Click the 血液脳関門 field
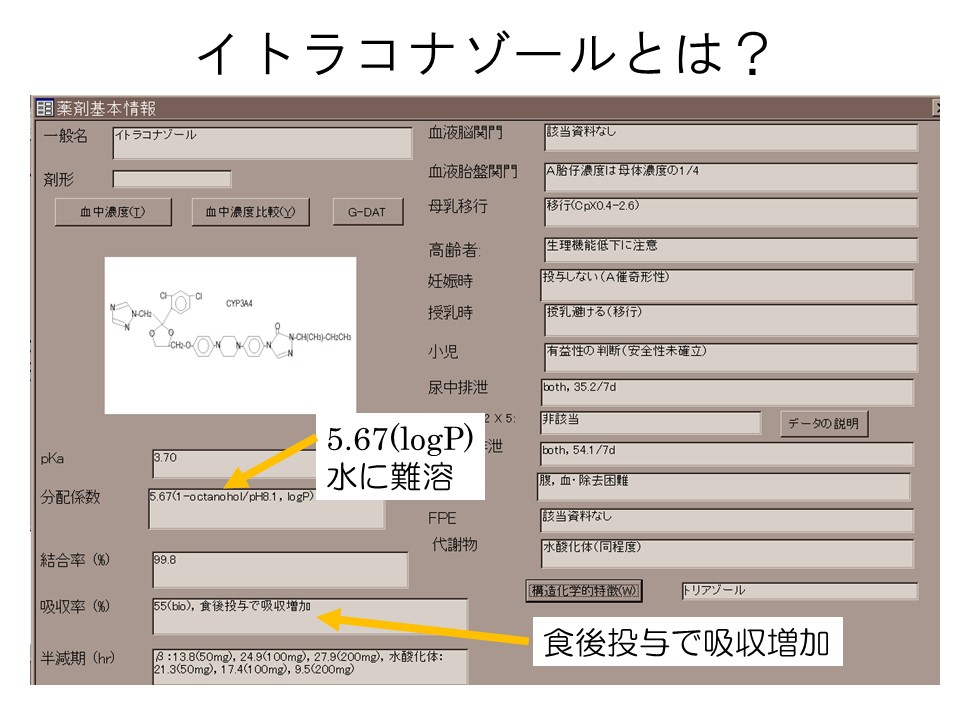The image size is (960, 720). pyautogui.click(x=729, y=137)
